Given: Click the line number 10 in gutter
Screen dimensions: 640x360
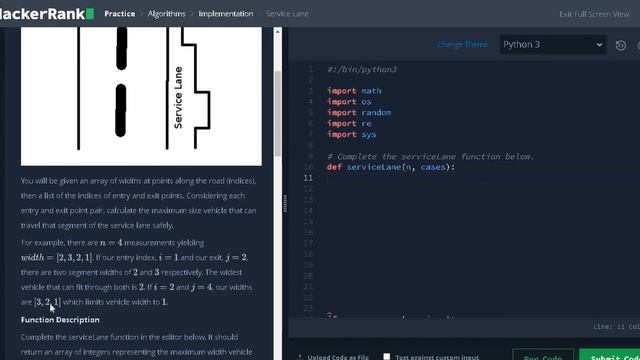Looking at the screenshot, I should (x=308, y=167).
